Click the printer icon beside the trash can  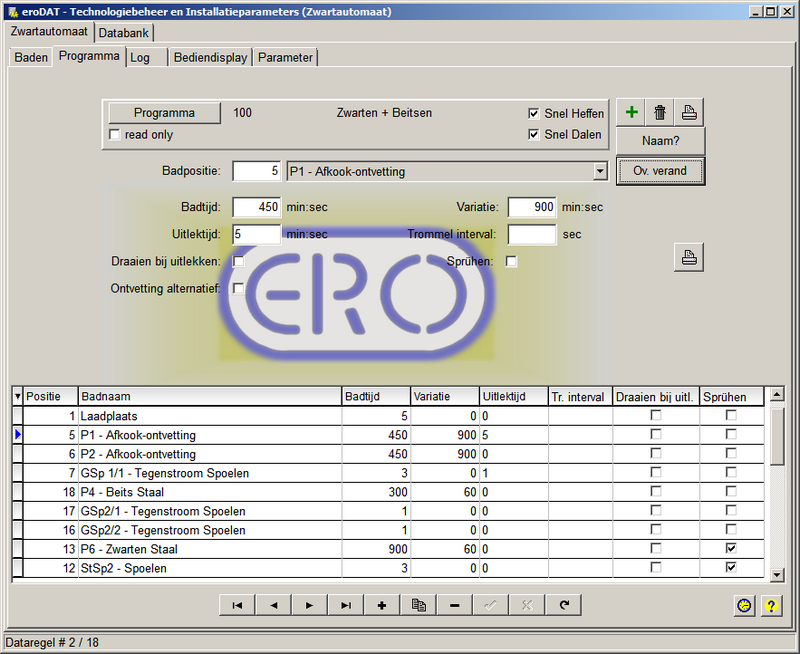point(690,112)
